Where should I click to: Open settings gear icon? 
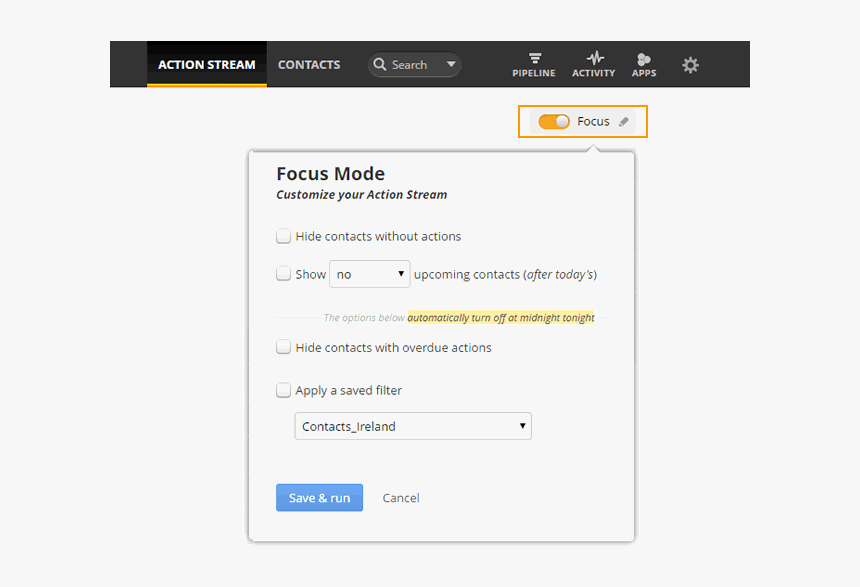[690, 65]
